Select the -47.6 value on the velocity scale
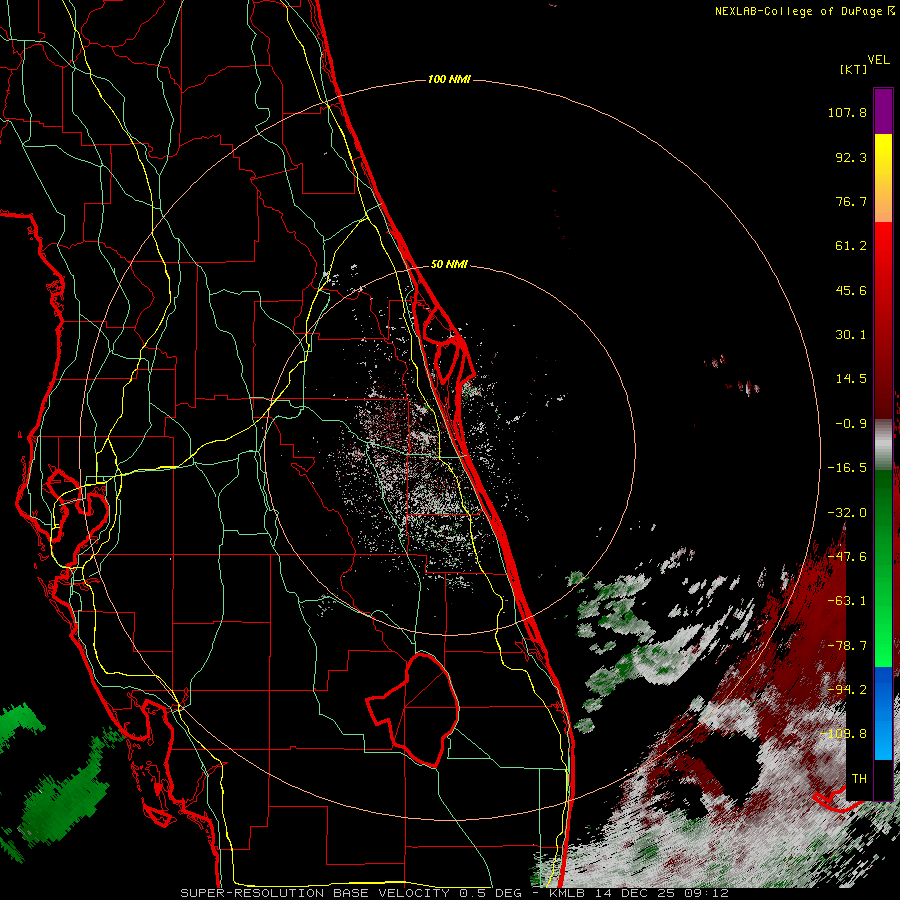The width and height of the screenshot is (900, 900). pos(847,557)
